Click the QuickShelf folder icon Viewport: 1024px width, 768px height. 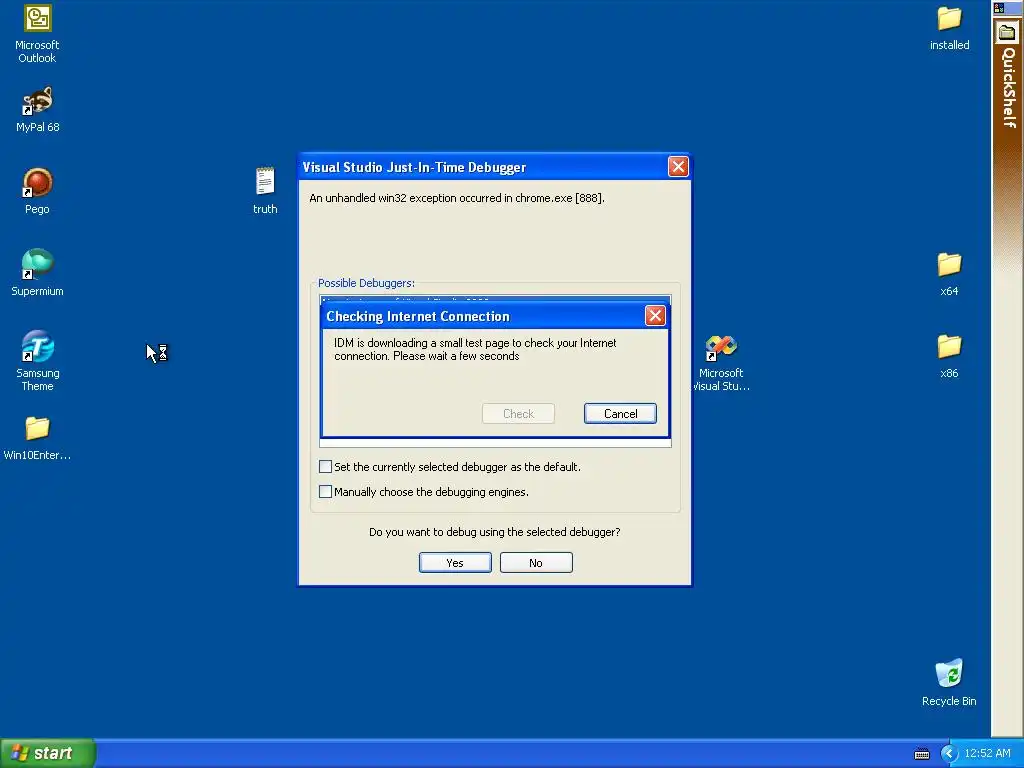click(x=1007, y=33)
